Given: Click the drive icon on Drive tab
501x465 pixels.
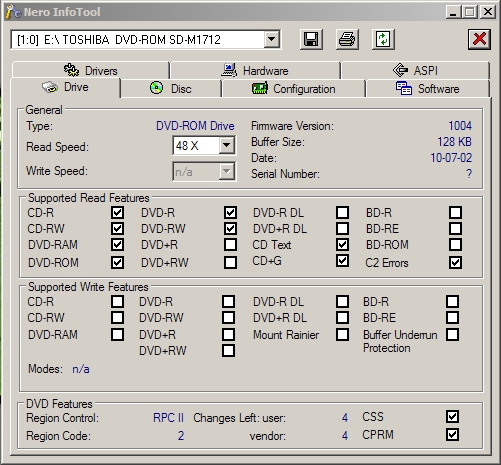Looking at the screenshot, I should [50, 87].
